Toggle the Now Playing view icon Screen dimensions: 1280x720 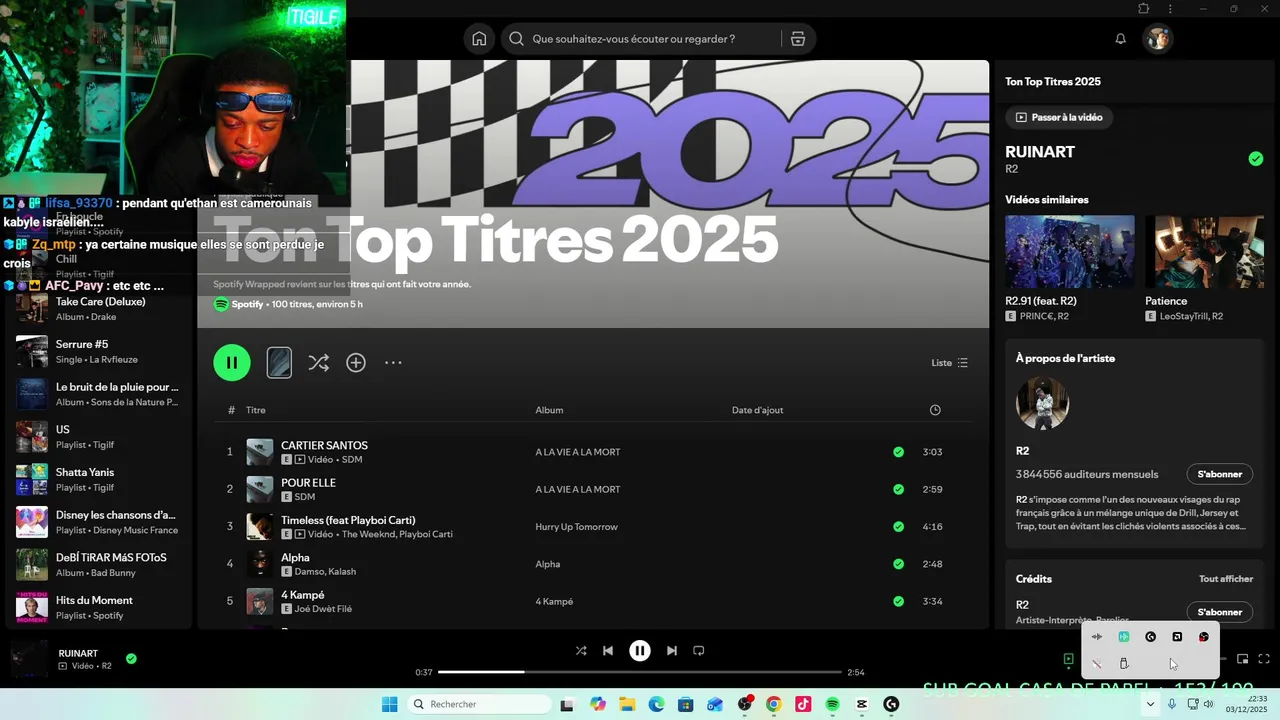[1068, 659]
